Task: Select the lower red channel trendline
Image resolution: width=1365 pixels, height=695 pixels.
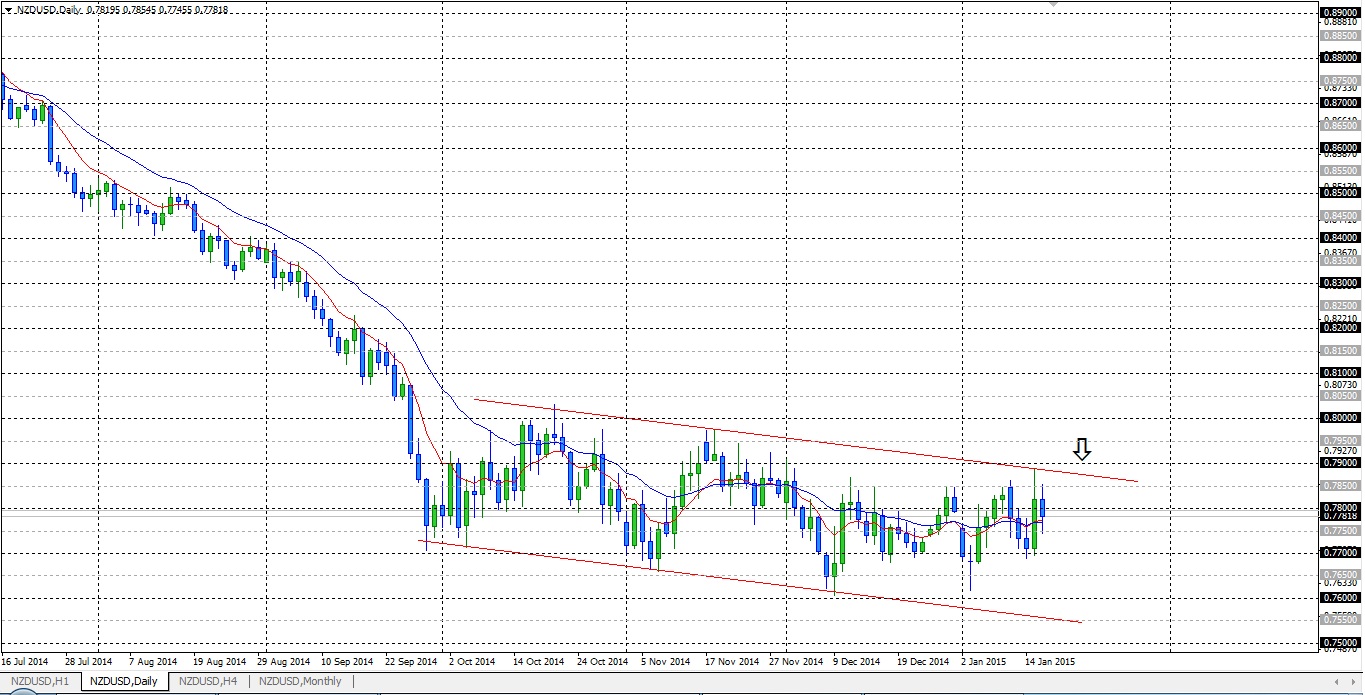Action: click(750, 582)
